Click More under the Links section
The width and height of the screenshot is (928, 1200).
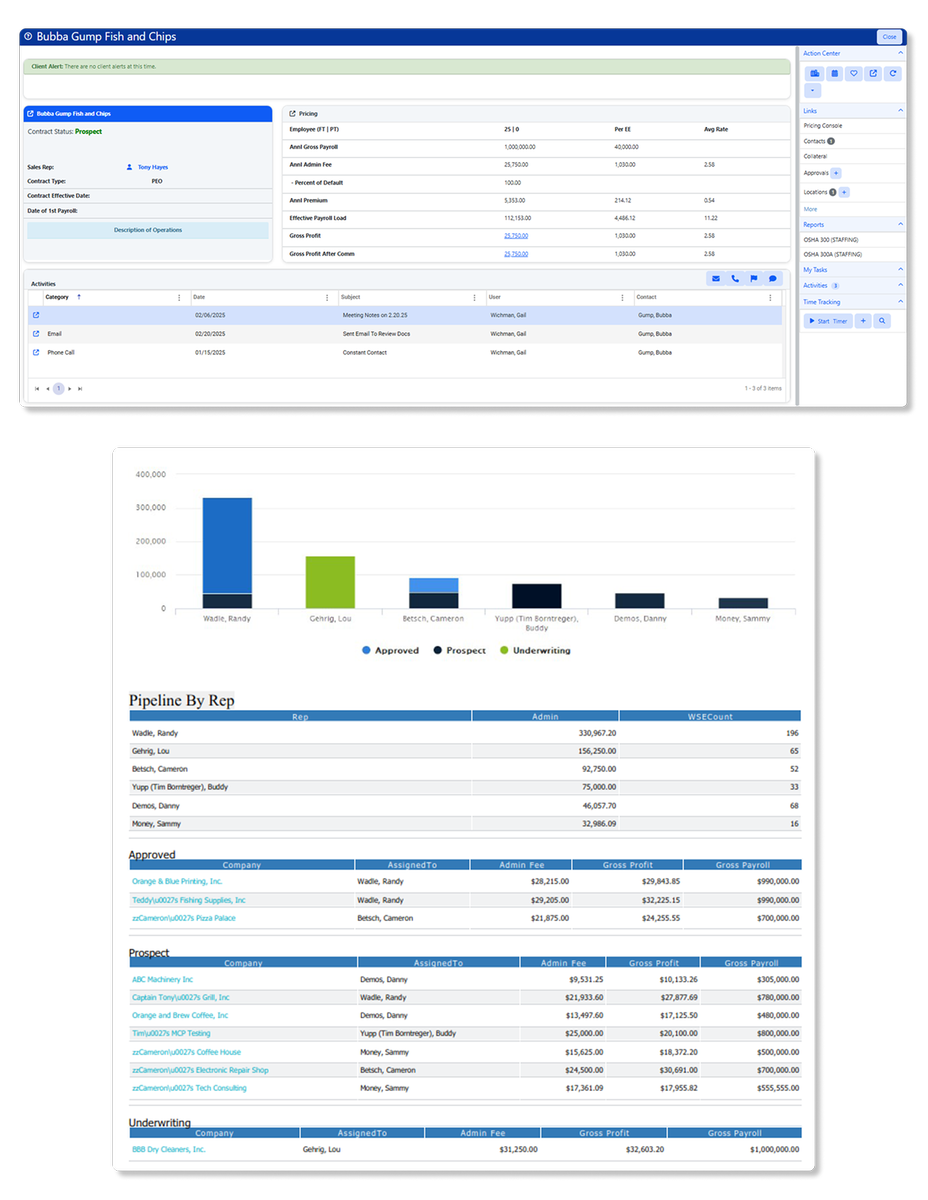tap(811, 209)
